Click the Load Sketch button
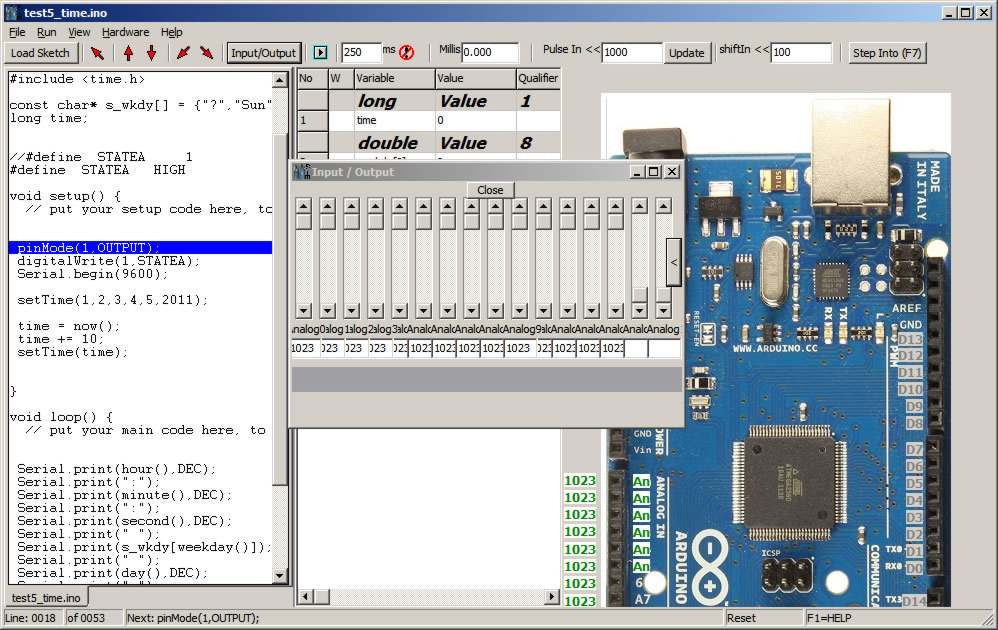The width and height of the screenshot is (998, 630). [x=40, y=53]
